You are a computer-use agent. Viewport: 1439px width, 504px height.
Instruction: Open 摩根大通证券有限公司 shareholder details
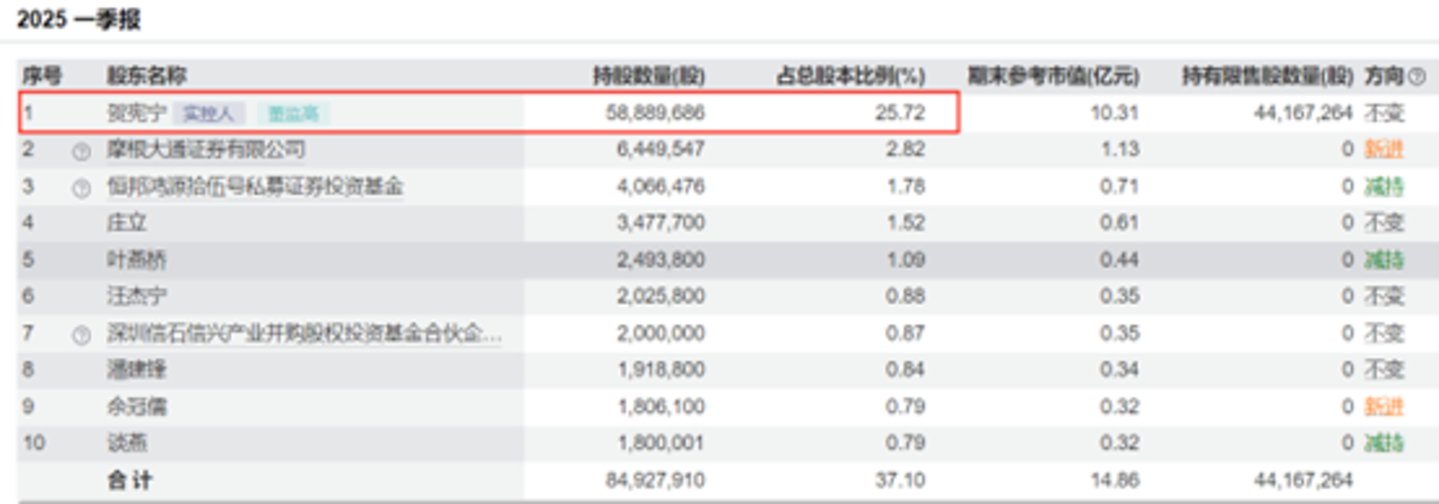point(206,150)
